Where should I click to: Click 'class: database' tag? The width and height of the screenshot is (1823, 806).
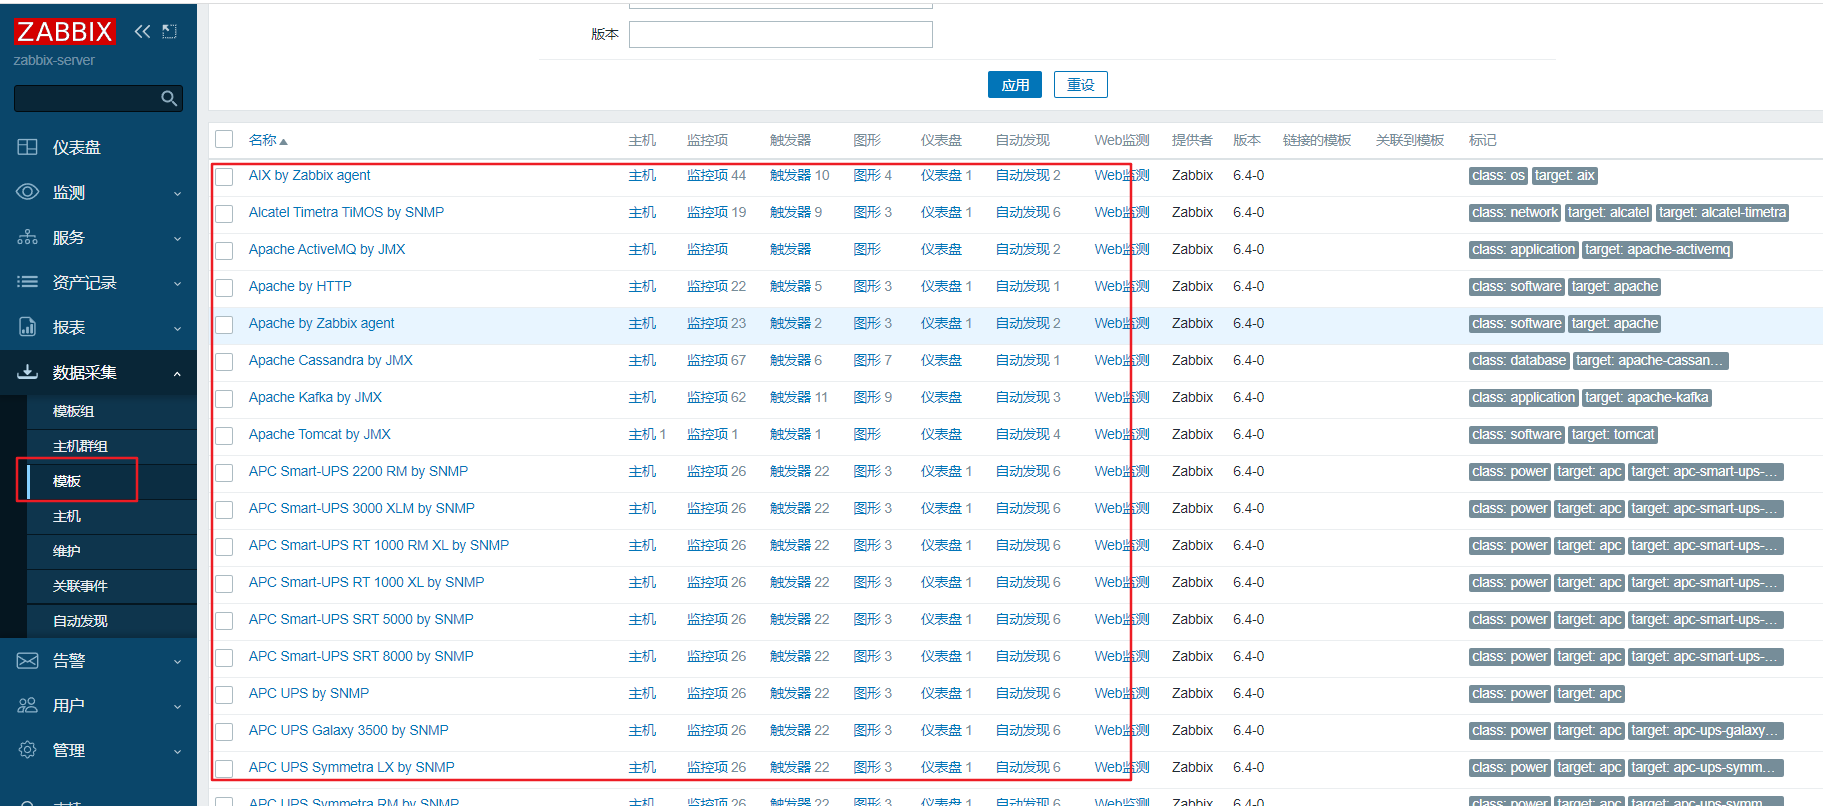[1519, 361]
